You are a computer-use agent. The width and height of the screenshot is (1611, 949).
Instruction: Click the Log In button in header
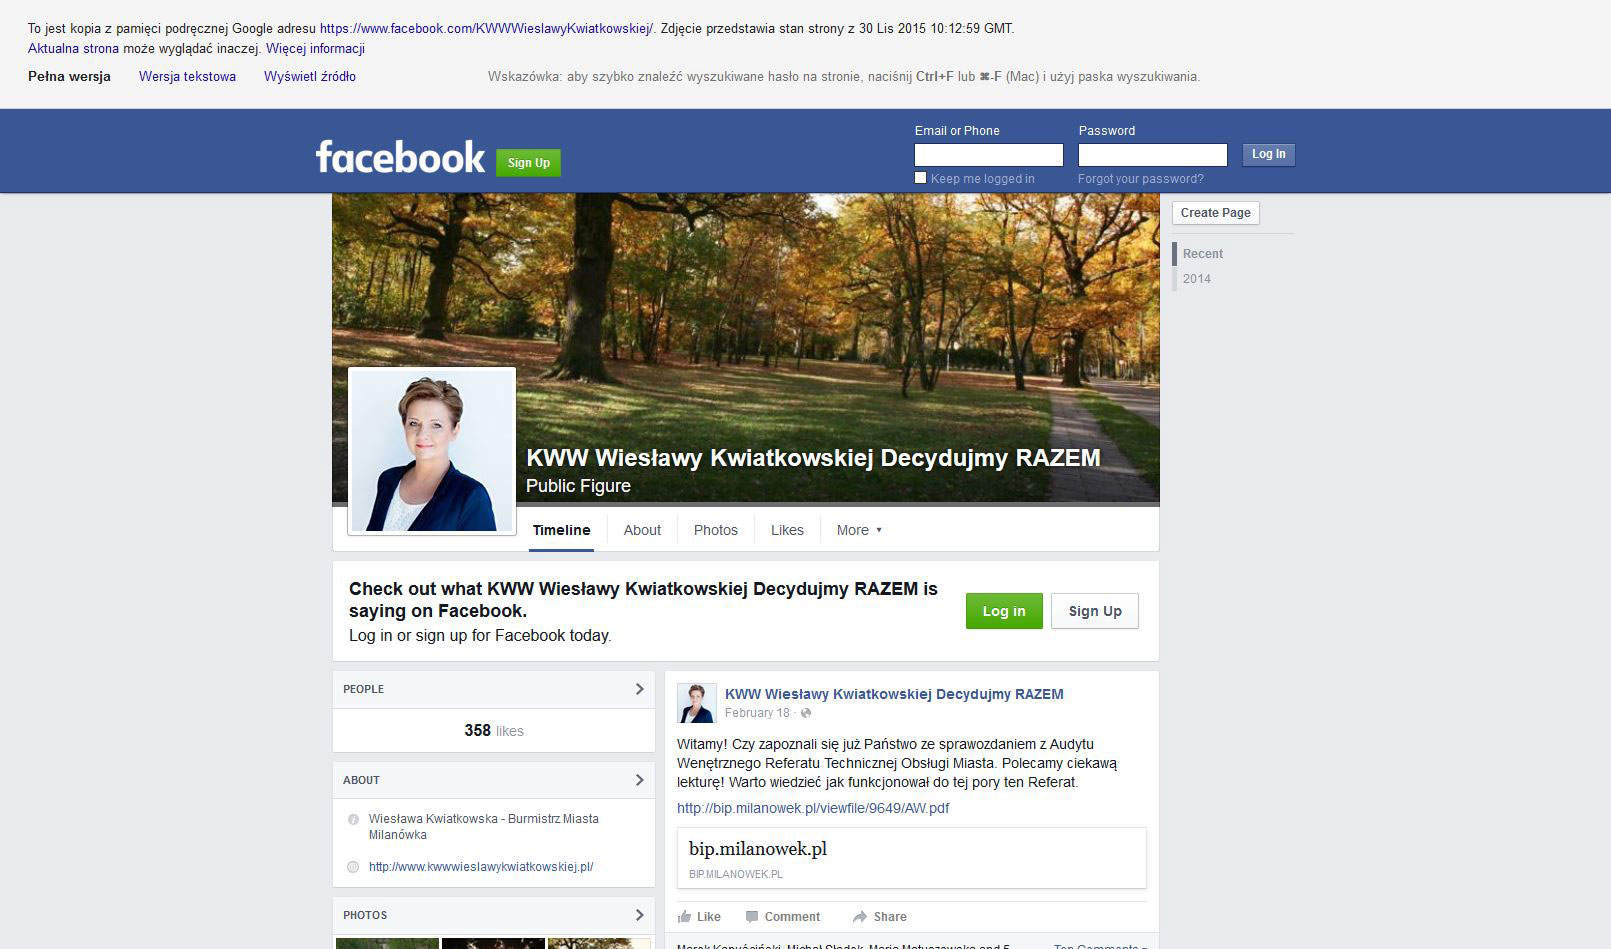click(1268, 154)
